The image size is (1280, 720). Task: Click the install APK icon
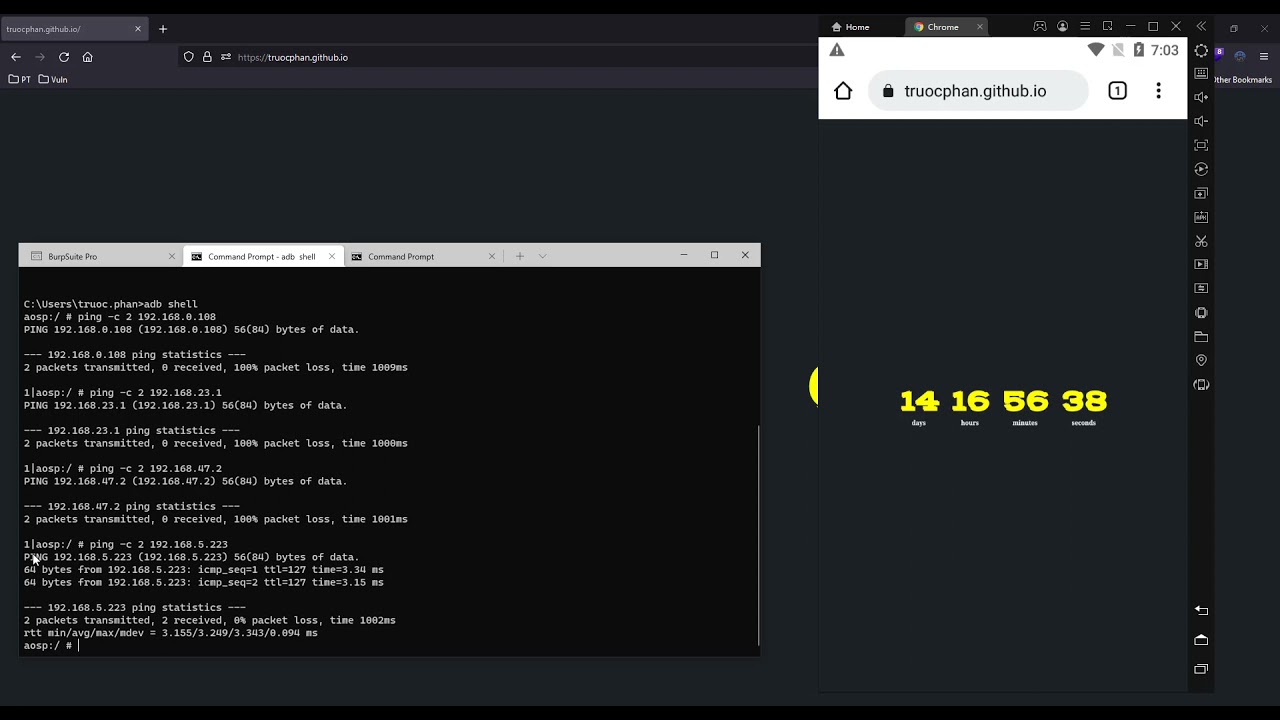point(1201,217)
